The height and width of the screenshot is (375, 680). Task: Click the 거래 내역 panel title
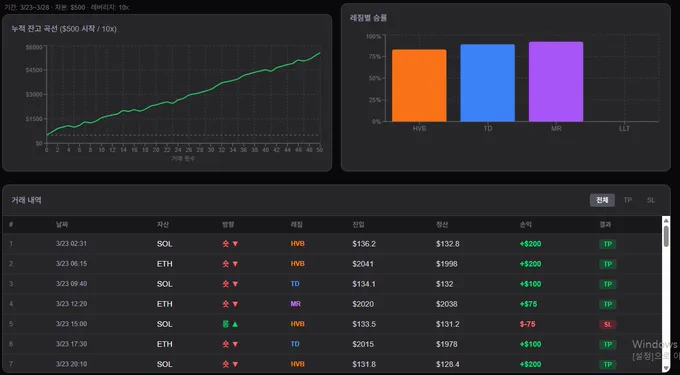[x=26, y=200]
